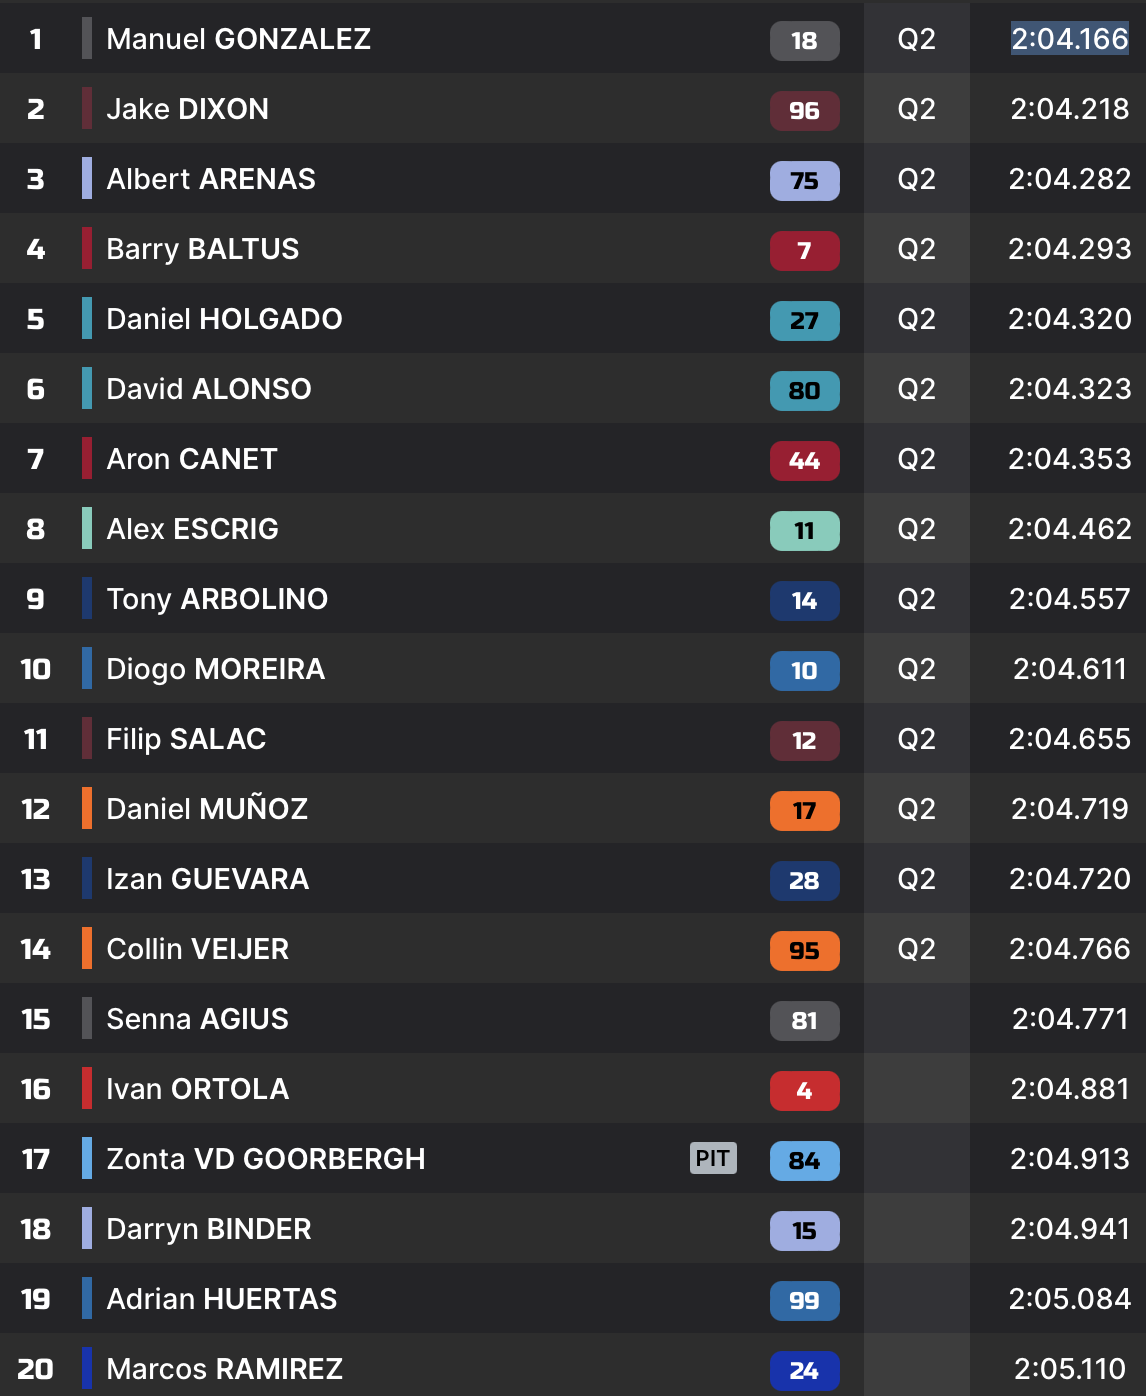Click Marcos Ramirez's number 24 badge
1146x1396 pixels.
pos(804,1371)
